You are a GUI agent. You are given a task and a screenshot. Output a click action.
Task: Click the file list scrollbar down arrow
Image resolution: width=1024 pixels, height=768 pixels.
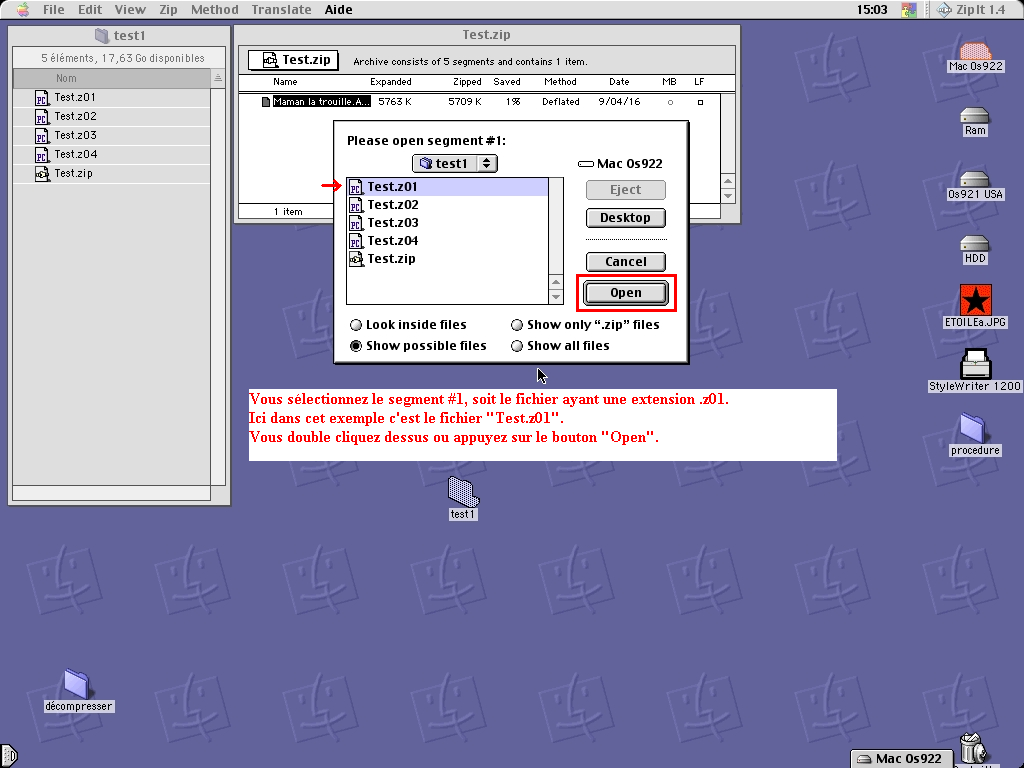[557, 297]
